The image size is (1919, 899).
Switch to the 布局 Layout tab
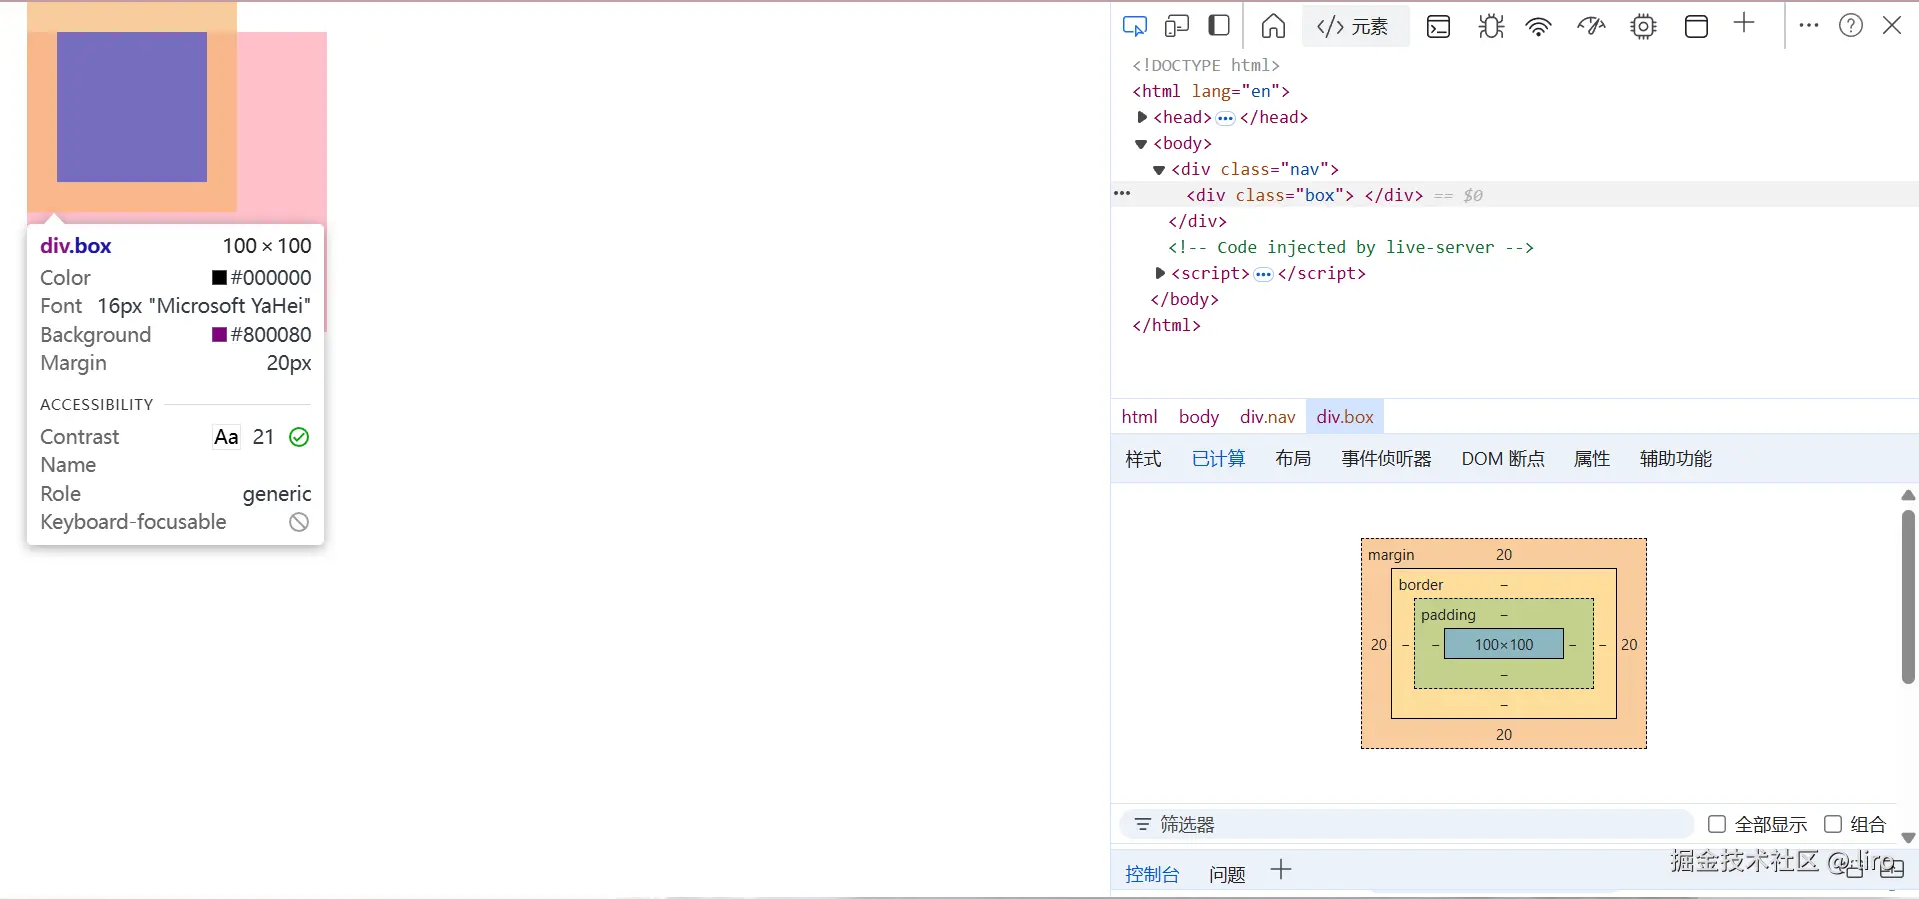click(1293, 459)
